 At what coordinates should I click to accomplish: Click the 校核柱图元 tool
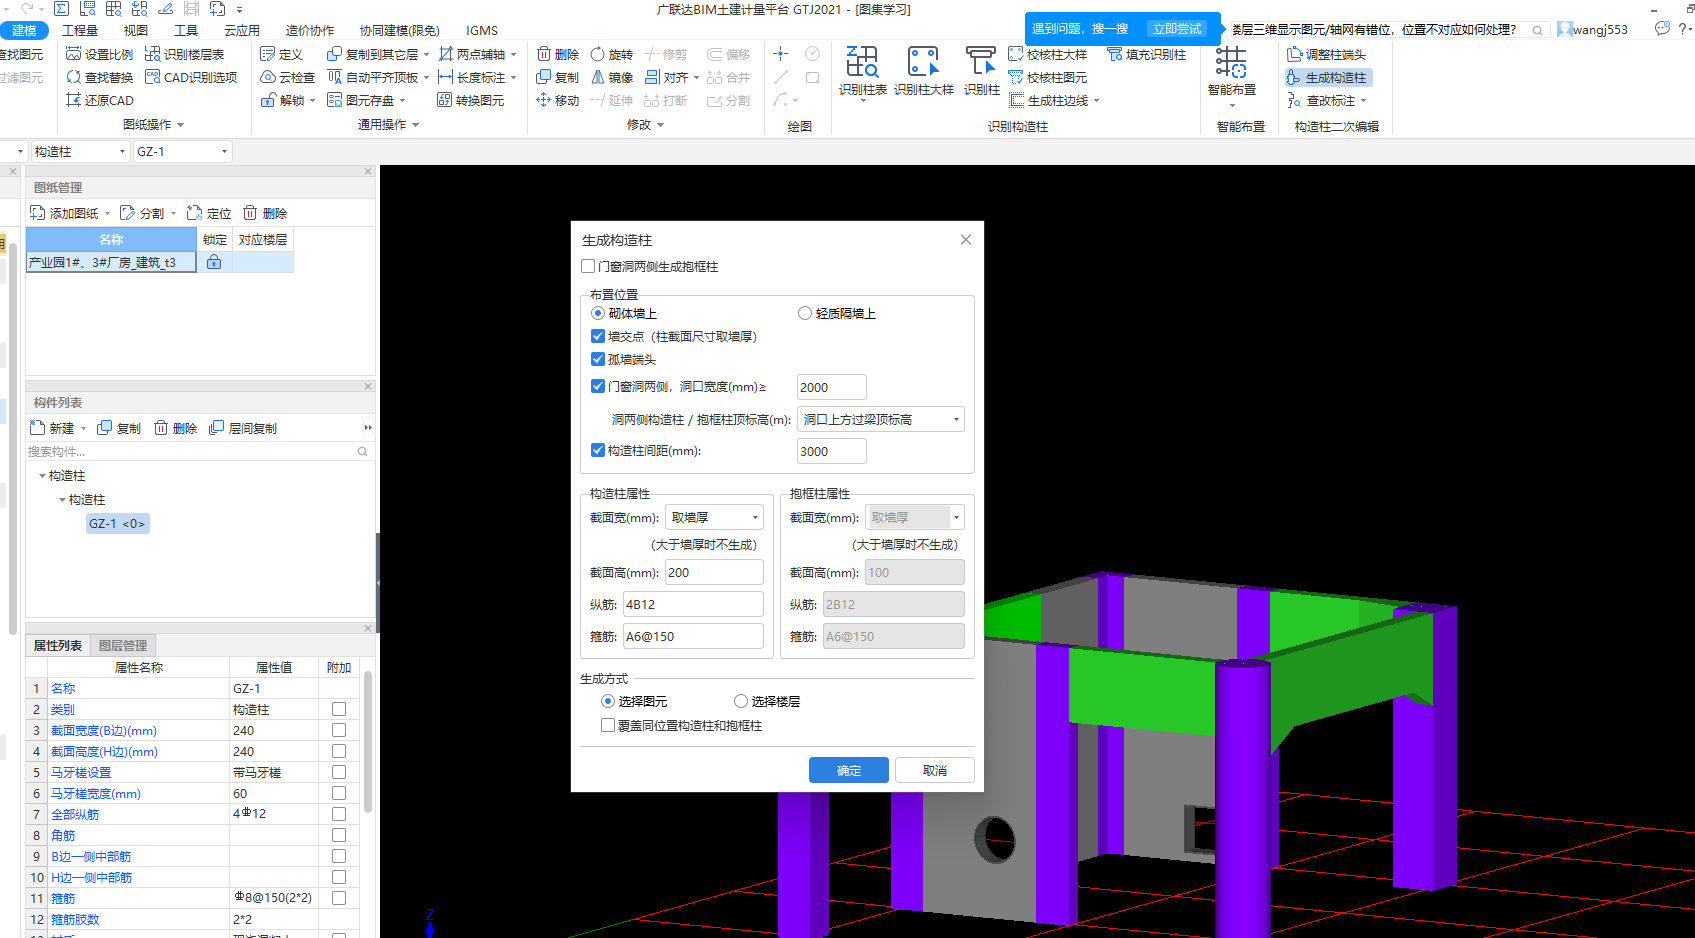coord(1047,78)
